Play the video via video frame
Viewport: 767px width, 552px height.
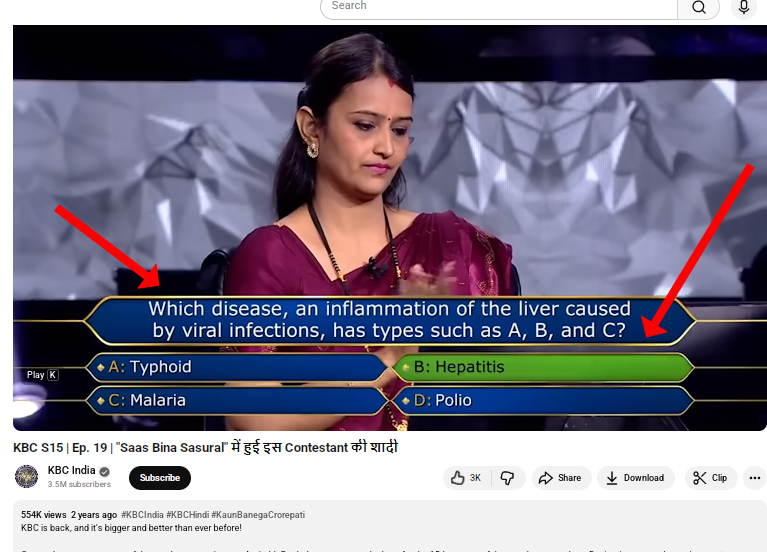[x=389, y=228]
